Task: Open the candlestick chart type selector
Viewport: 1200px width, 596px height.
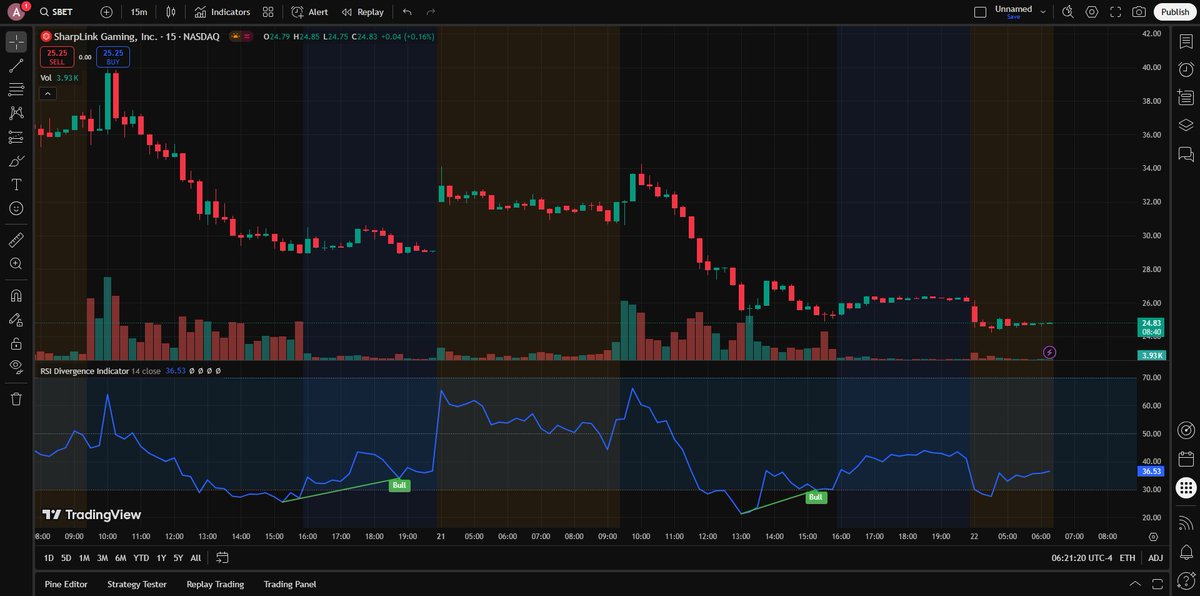Action: [171, 12]
